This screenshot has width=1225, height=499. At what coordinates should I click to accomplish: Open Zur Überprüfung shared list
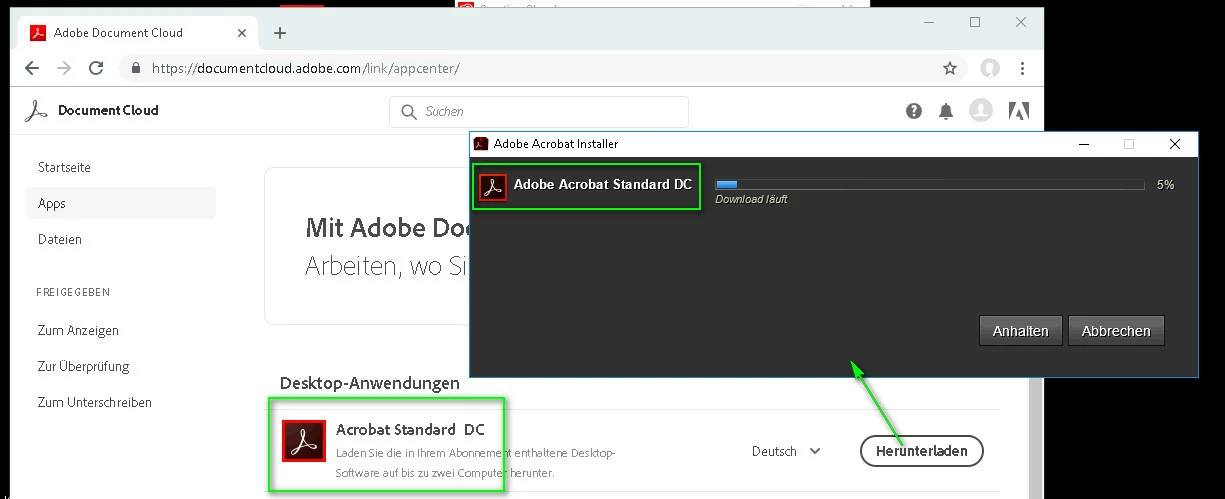pyautogui.click(x=84, y=366)
